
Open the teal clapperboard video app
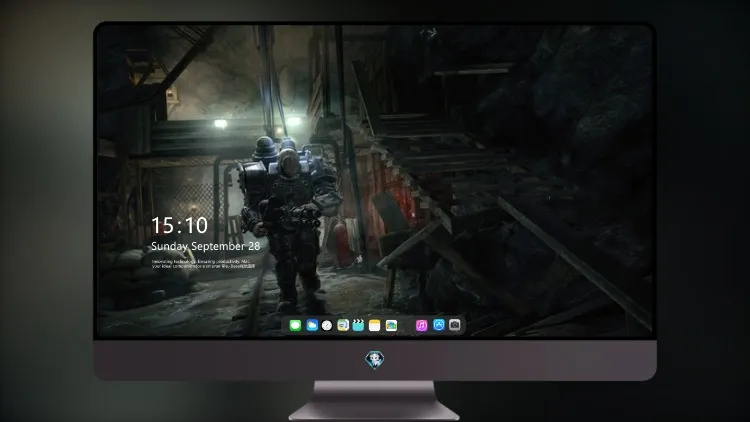point(358,325)
